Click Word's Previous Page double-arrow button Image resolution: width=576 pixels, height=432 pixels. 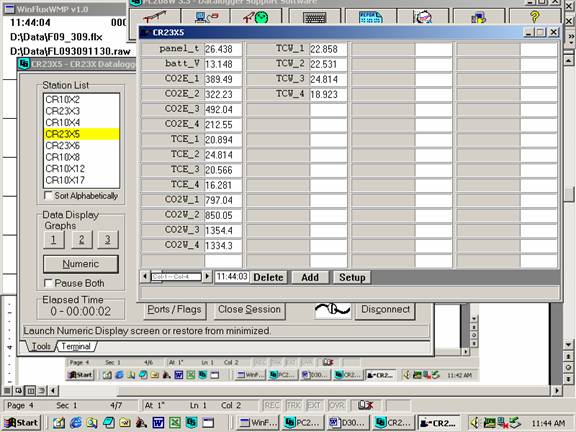point(568,356)
